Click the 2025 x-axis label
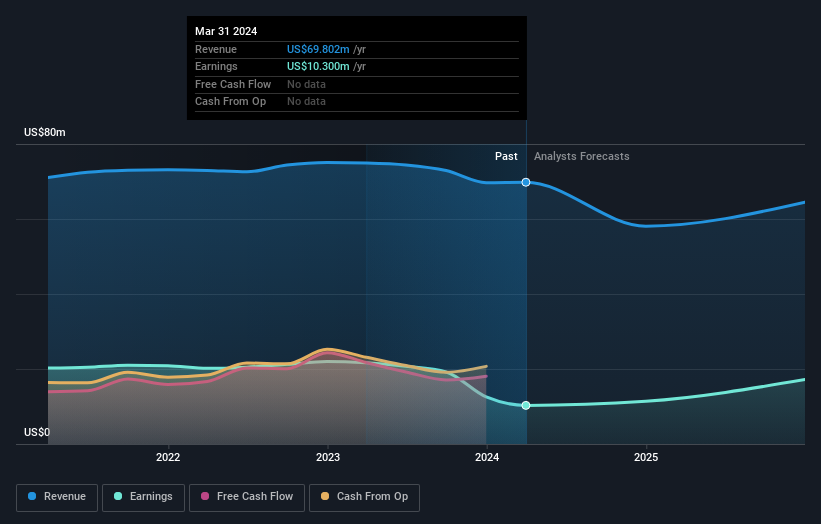 646,457
